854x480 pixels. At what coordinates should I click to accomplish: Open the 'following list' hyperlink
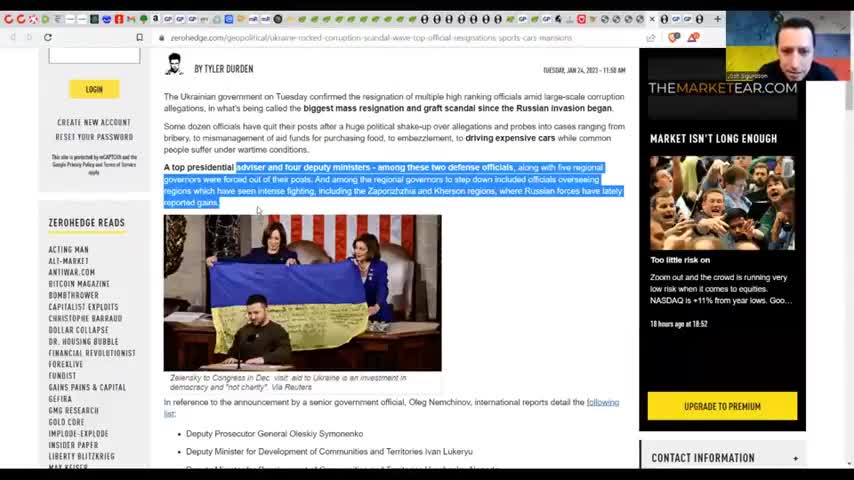tap(602, 403)
